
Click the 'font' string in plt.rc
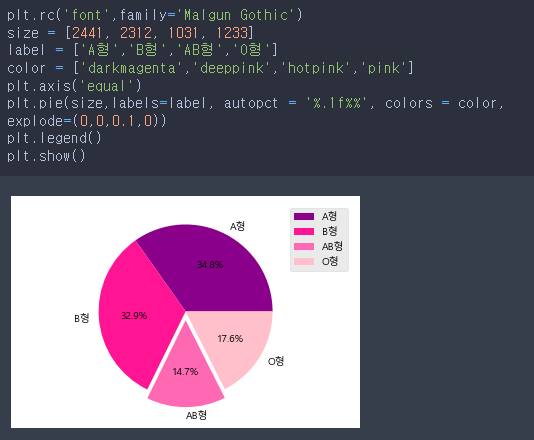click(87, 15)
